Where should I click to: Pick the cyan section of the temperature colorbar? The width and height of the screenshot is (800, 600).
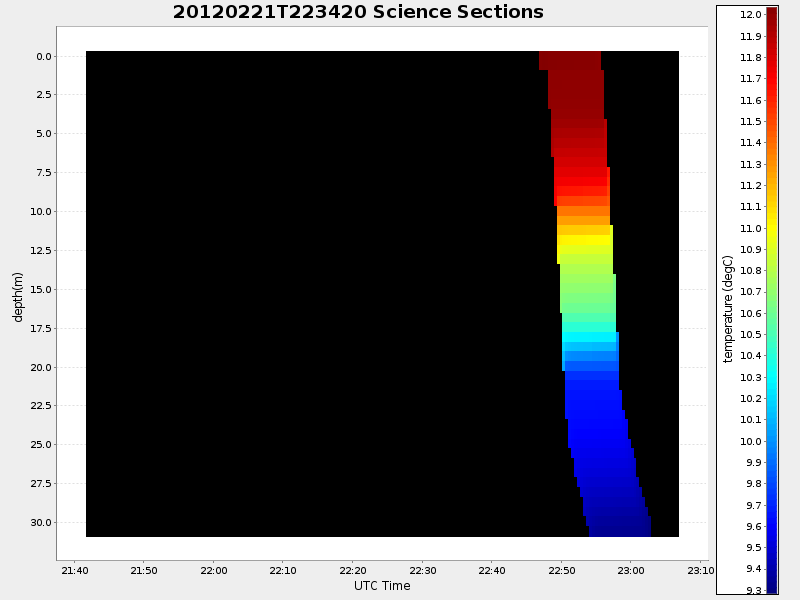(x=771, y=380)
